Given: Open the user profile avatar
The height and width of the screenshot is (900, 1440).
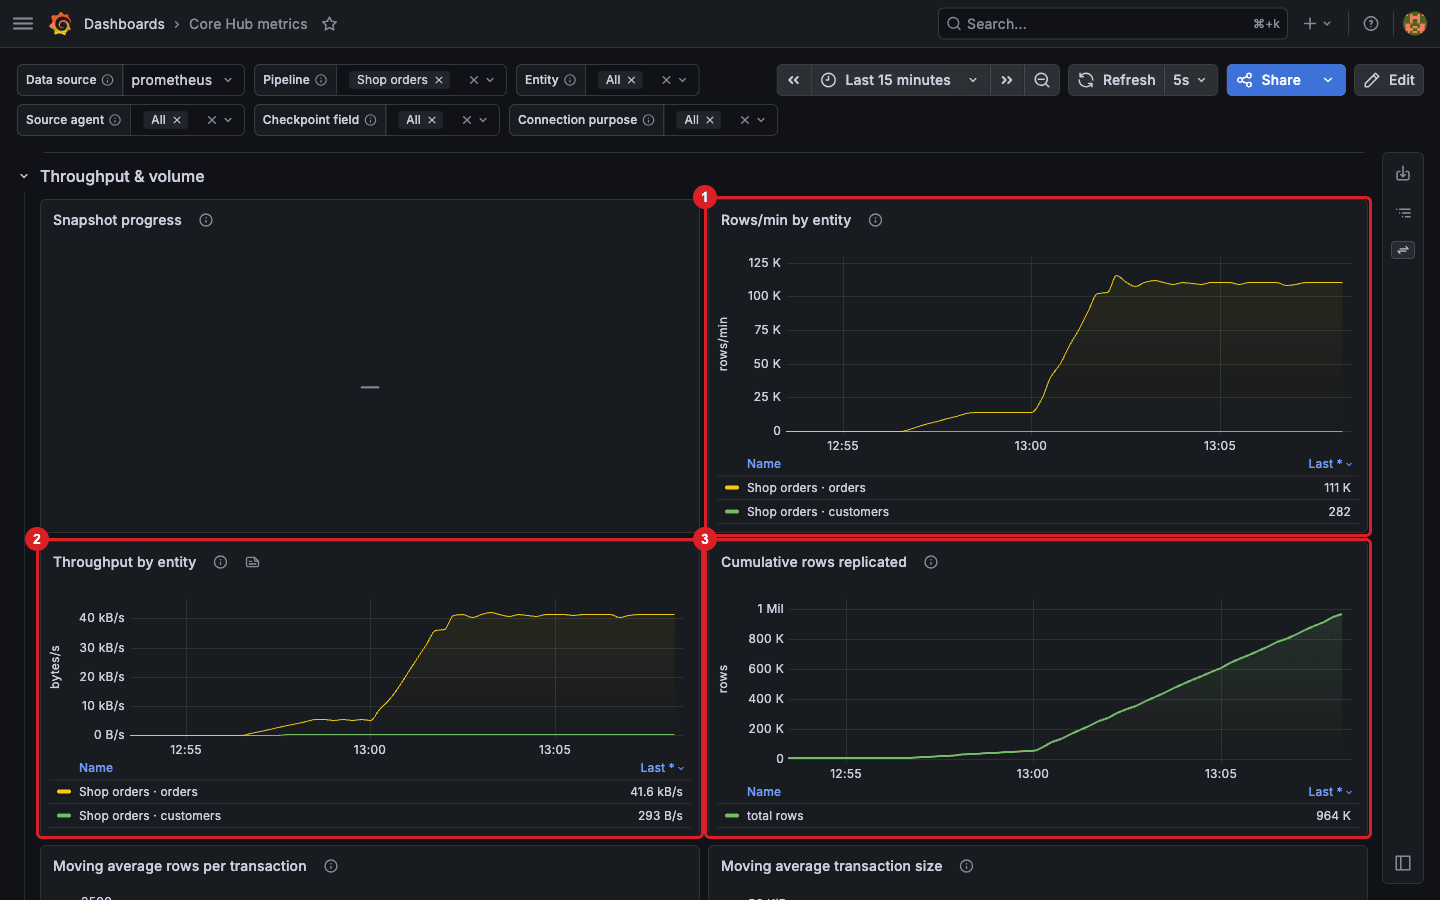Looking at the screenshot, I should tap(1415, 24).
